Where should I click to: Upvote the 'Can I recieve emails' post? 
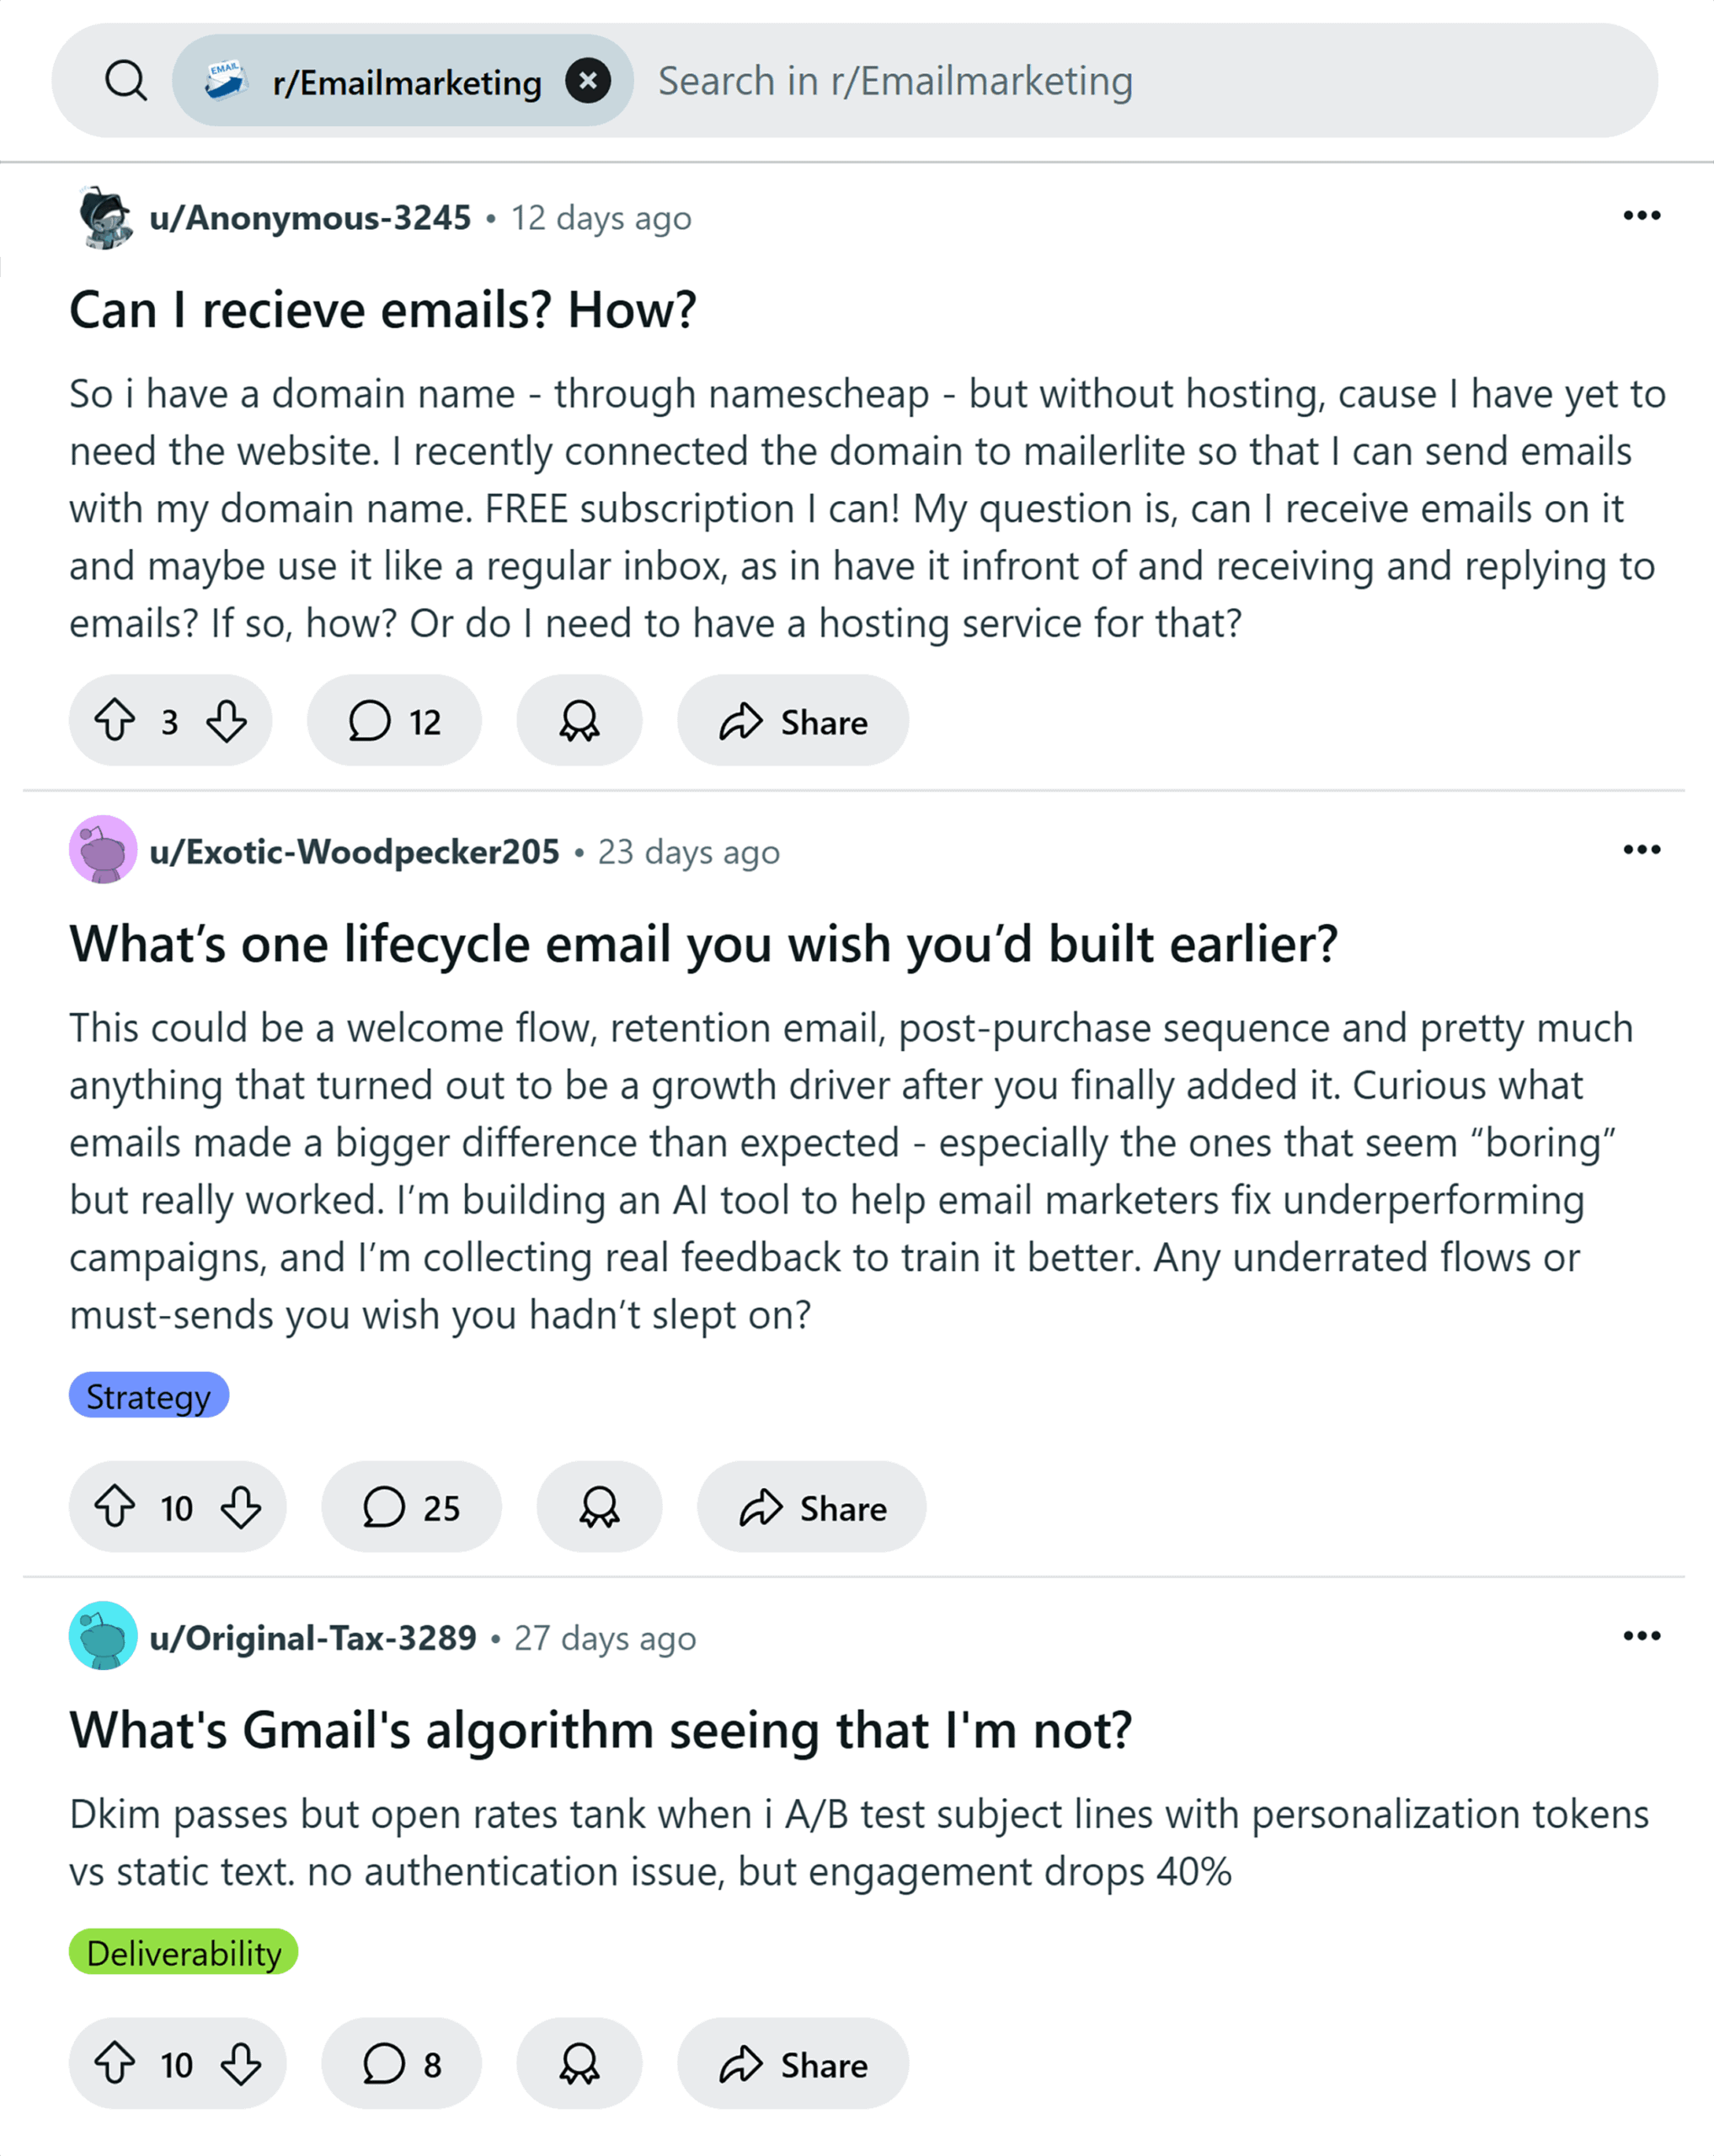(115, 721)
